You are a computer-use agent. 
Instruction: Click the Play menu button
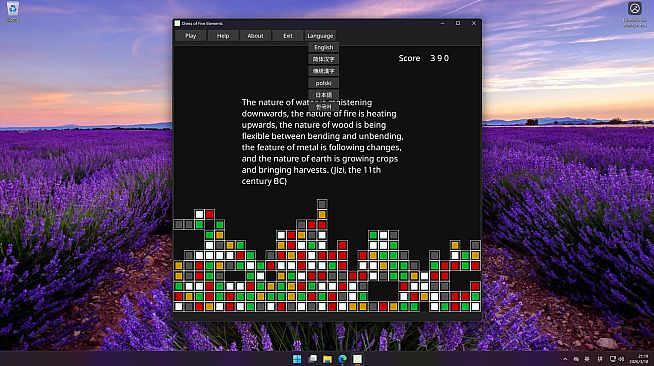coord(191,36)
